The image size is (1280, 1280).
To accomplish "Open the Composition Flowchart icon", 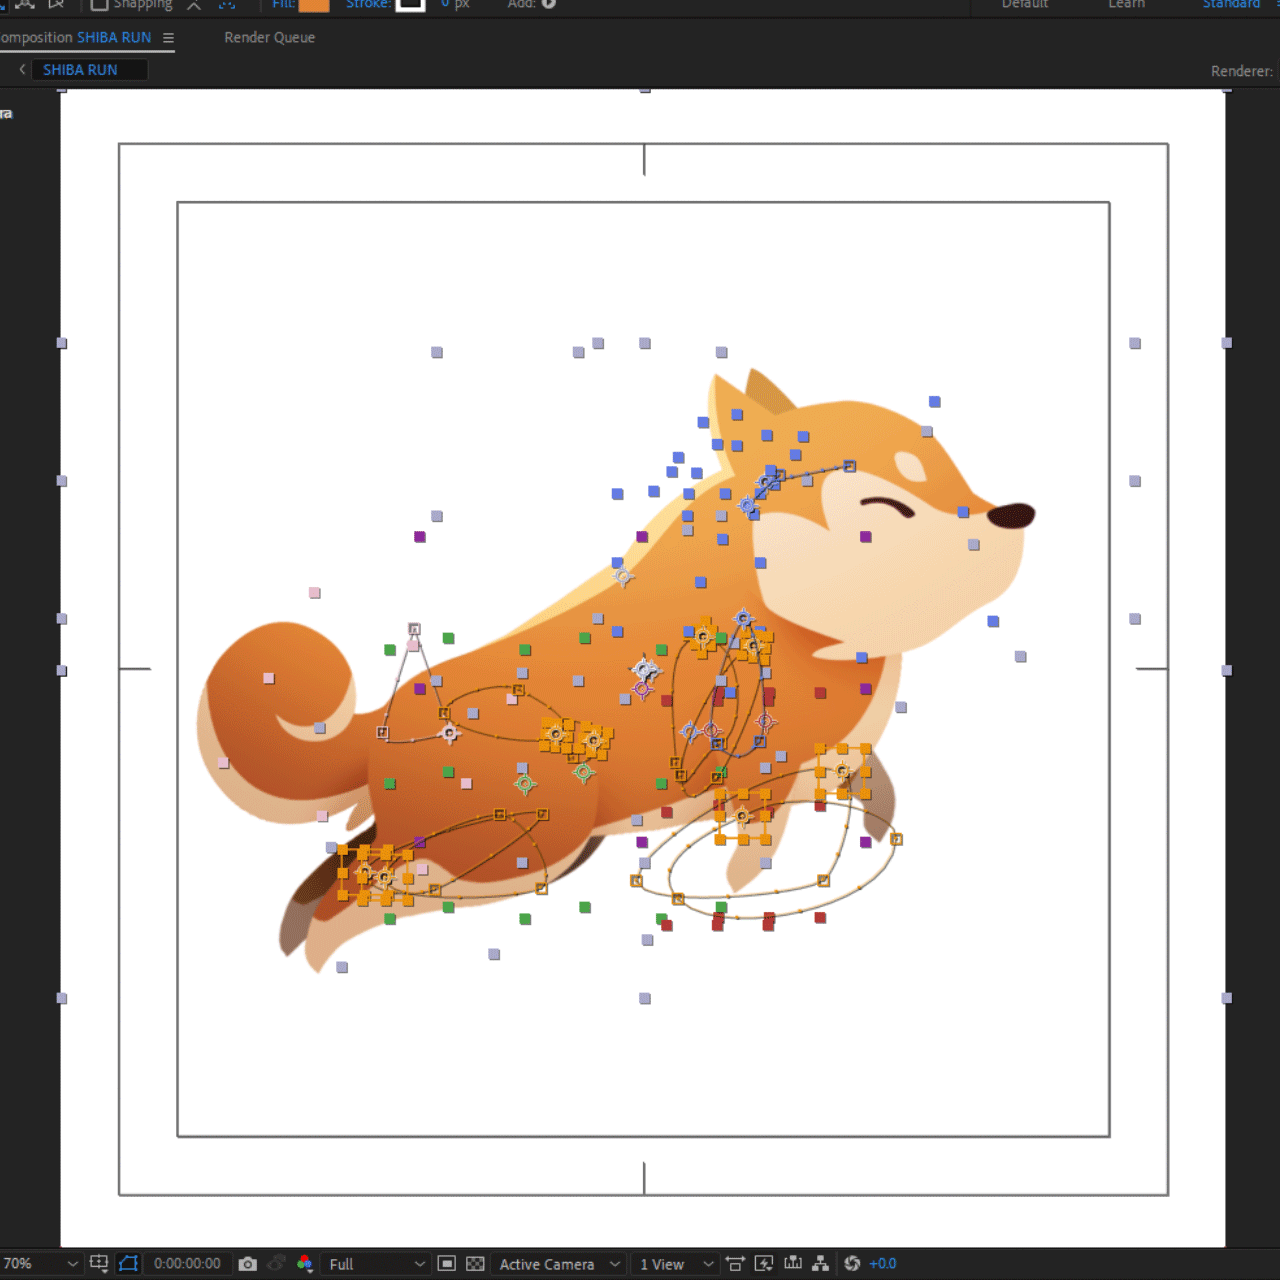I will pos(821,1264).
